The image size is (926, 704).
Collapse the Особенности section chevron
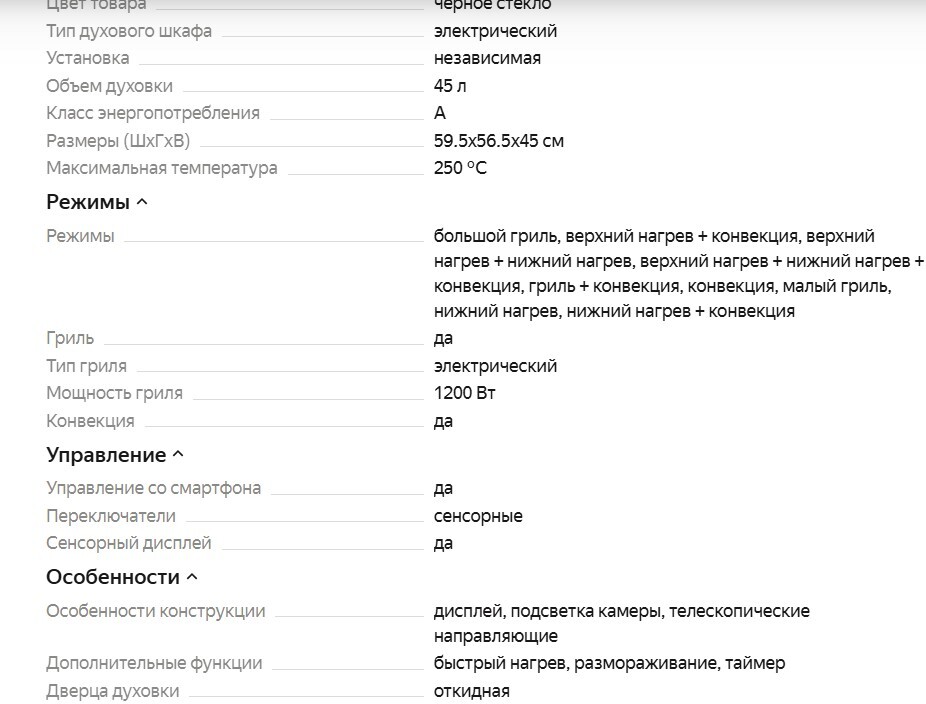coord(192,578)
